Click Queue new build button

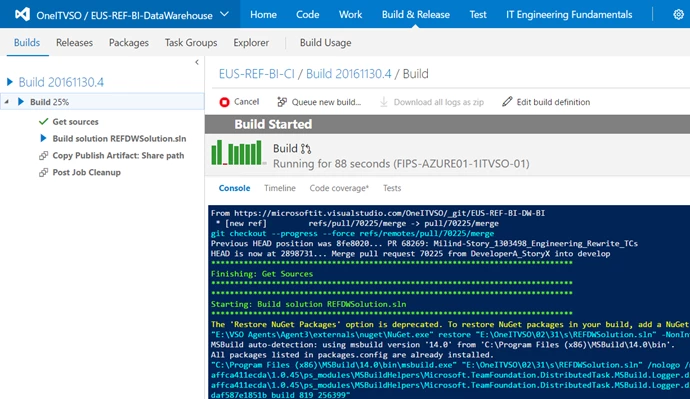tap(319, 102)
